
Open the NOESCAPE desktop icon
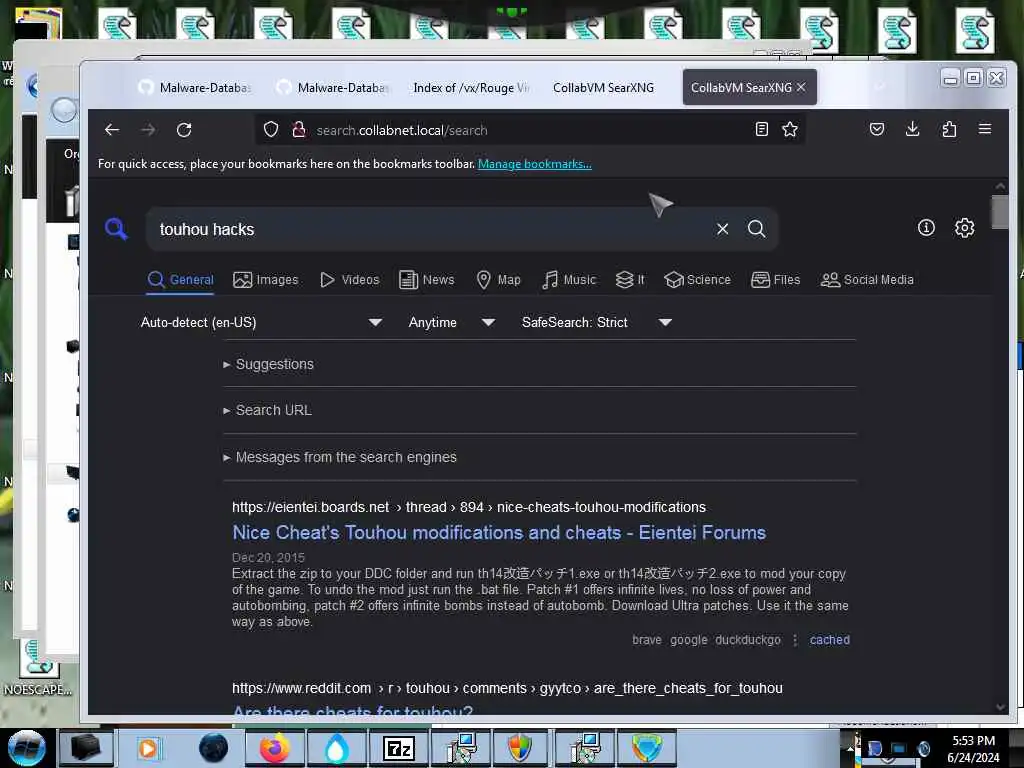38,667
